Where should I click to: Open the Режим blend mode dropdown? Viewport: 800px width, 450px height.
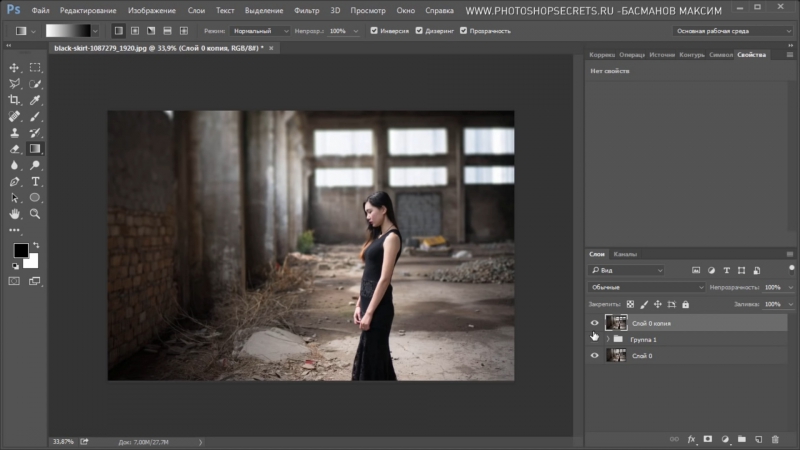pos(260,31)
